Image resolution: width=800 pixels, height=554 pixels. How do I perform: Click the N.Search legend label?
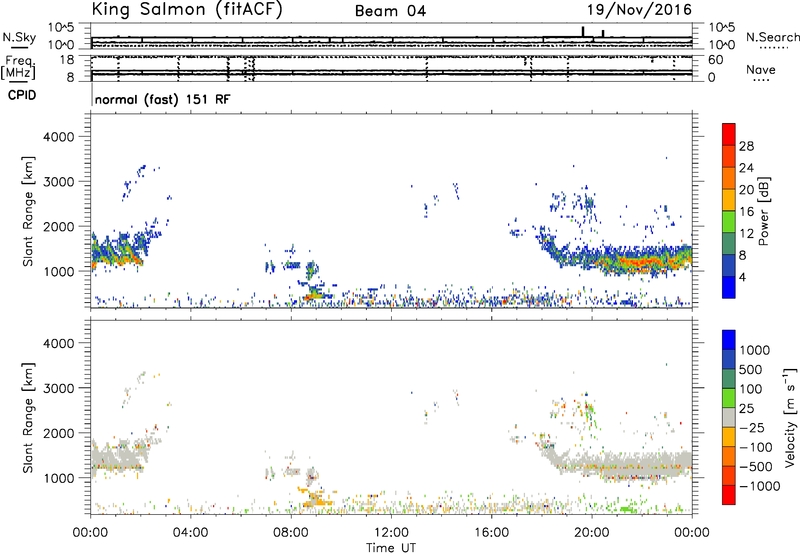point(772,37)
